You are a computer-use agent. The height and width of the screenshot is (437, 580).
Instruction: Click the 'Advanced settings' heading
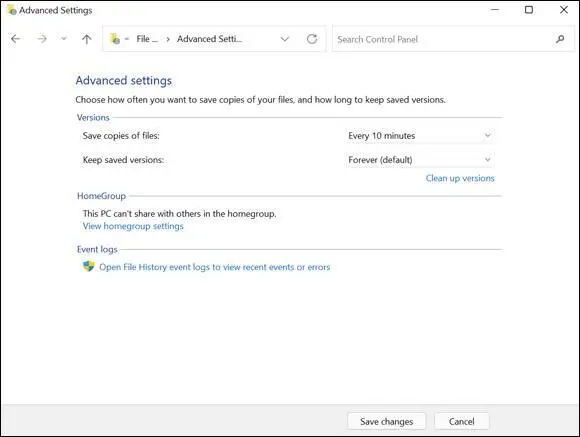124,81
